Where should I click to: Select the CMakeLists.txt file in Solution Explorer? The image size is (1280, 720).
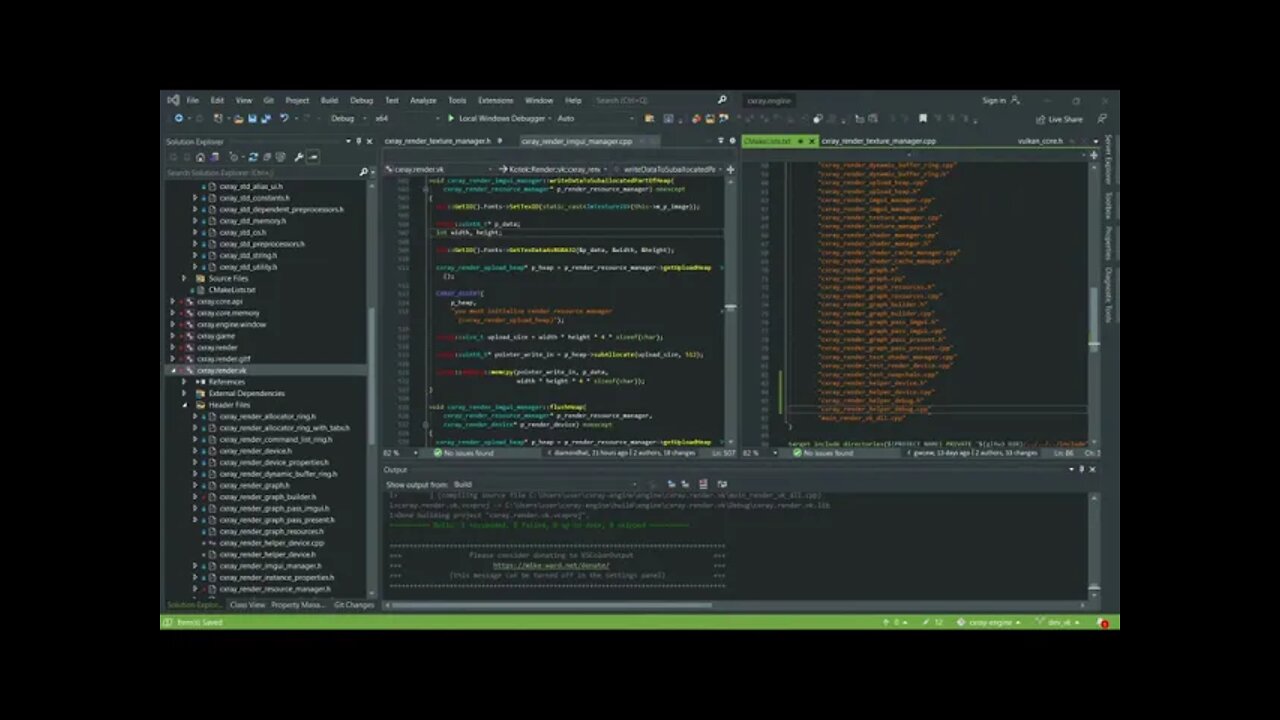[x=231, y=290]
